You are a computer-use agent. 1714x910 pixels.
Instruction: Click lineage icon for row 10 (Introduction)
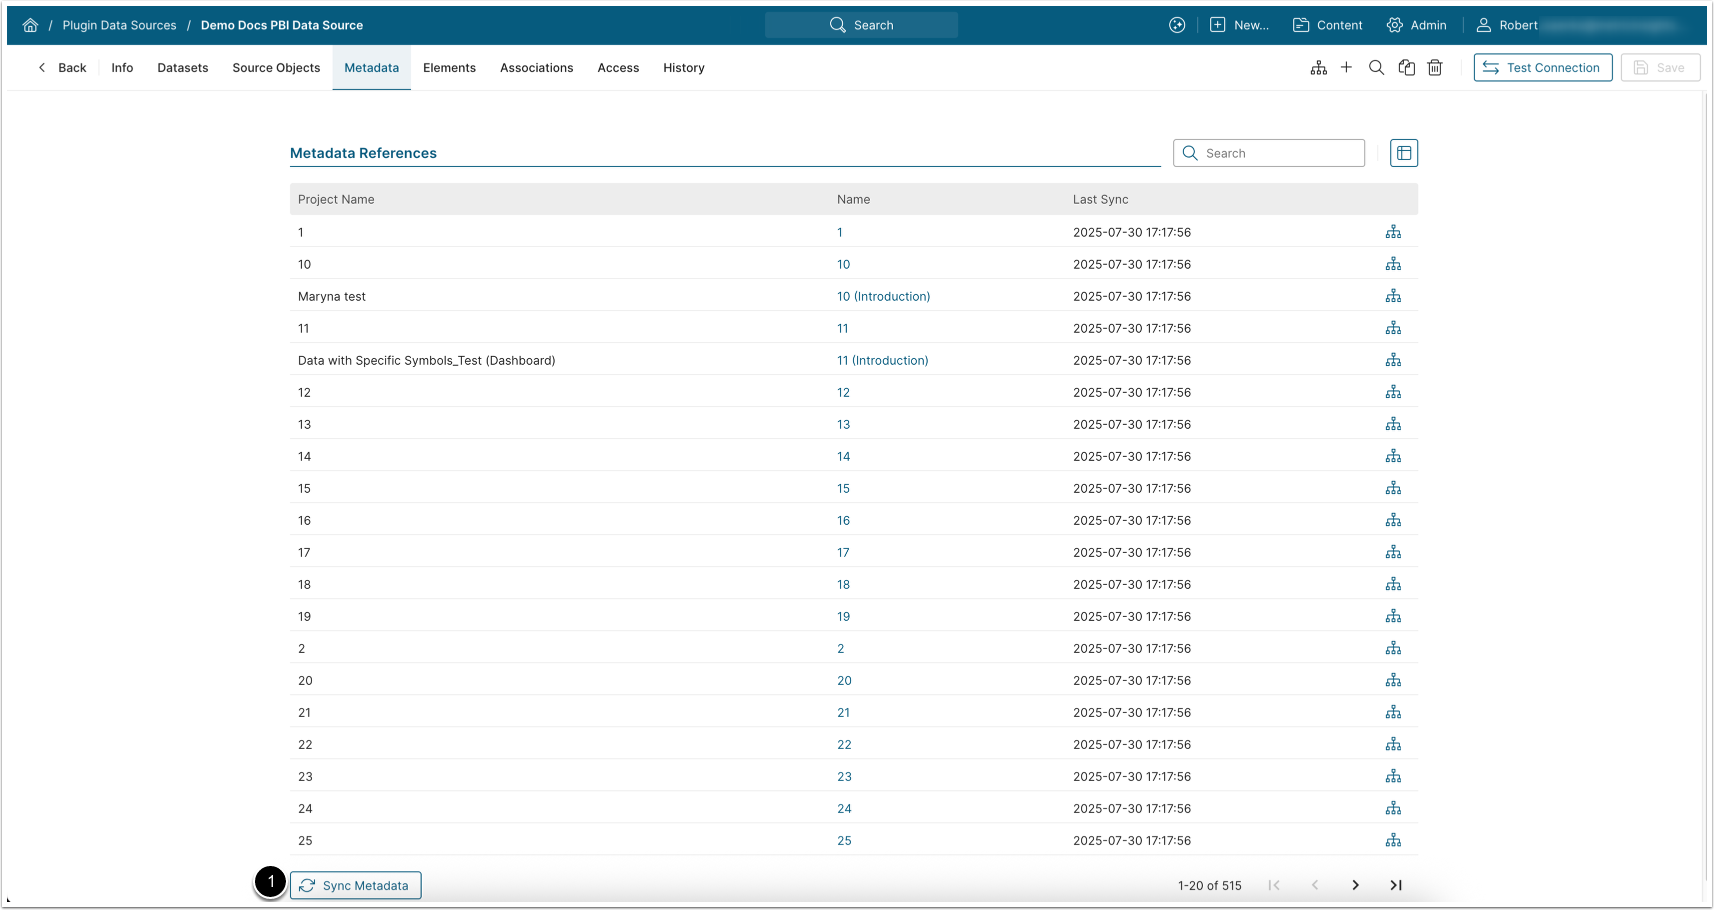(x=1393, y=297)
